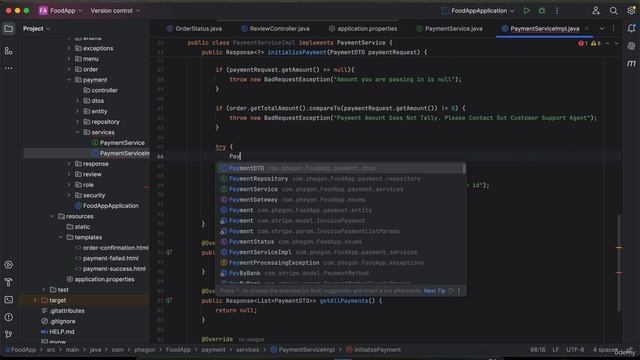Open the Build hammer tool window
Image resolution: width=640 pixels, height=360 pixels.
click(x=9, y=282)
